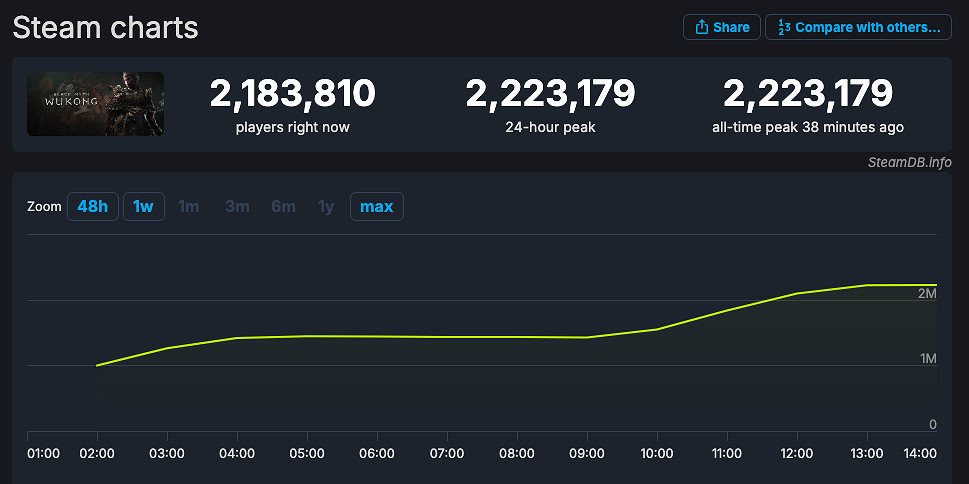Select the max zoom range
Screen dimensions: 969x484
tap(376, 207)
